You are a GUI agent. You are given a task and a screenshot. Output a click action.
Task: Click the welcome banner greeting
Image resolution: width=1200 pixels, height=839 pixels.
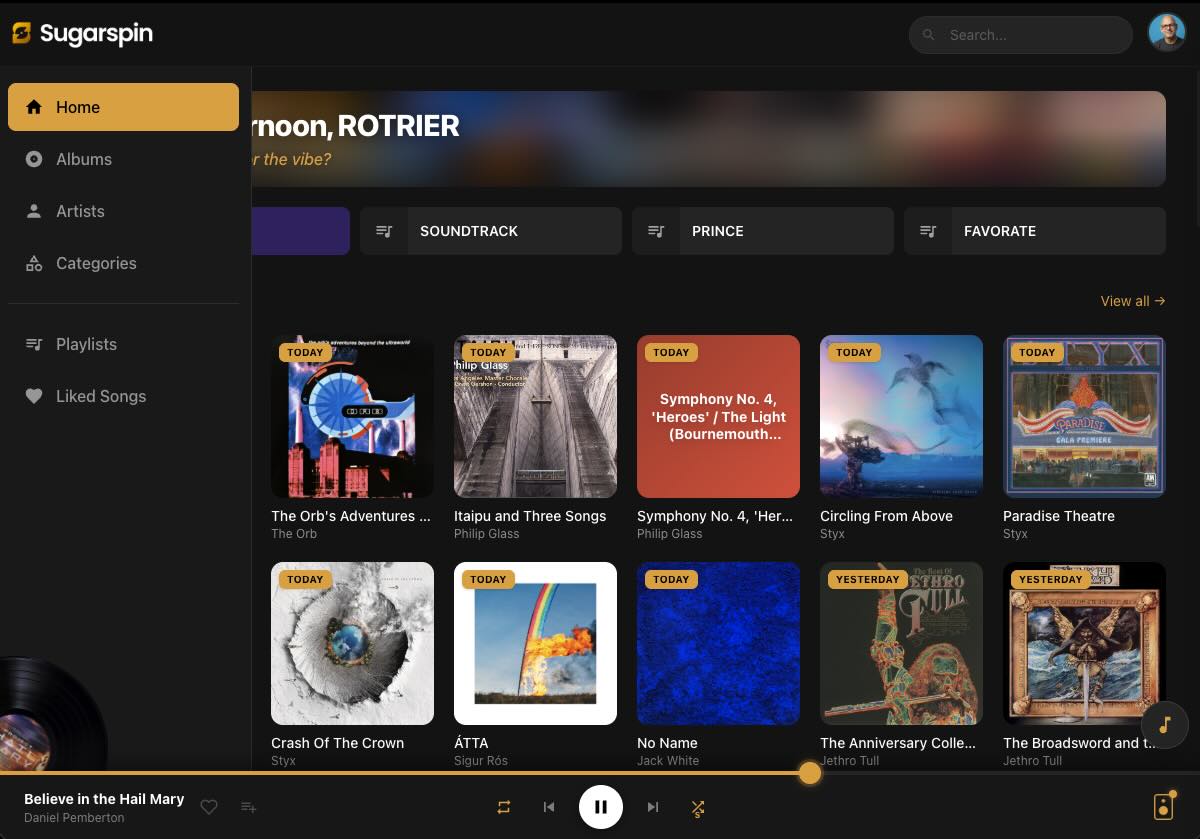pyautogui.click(x=355, y=126)
